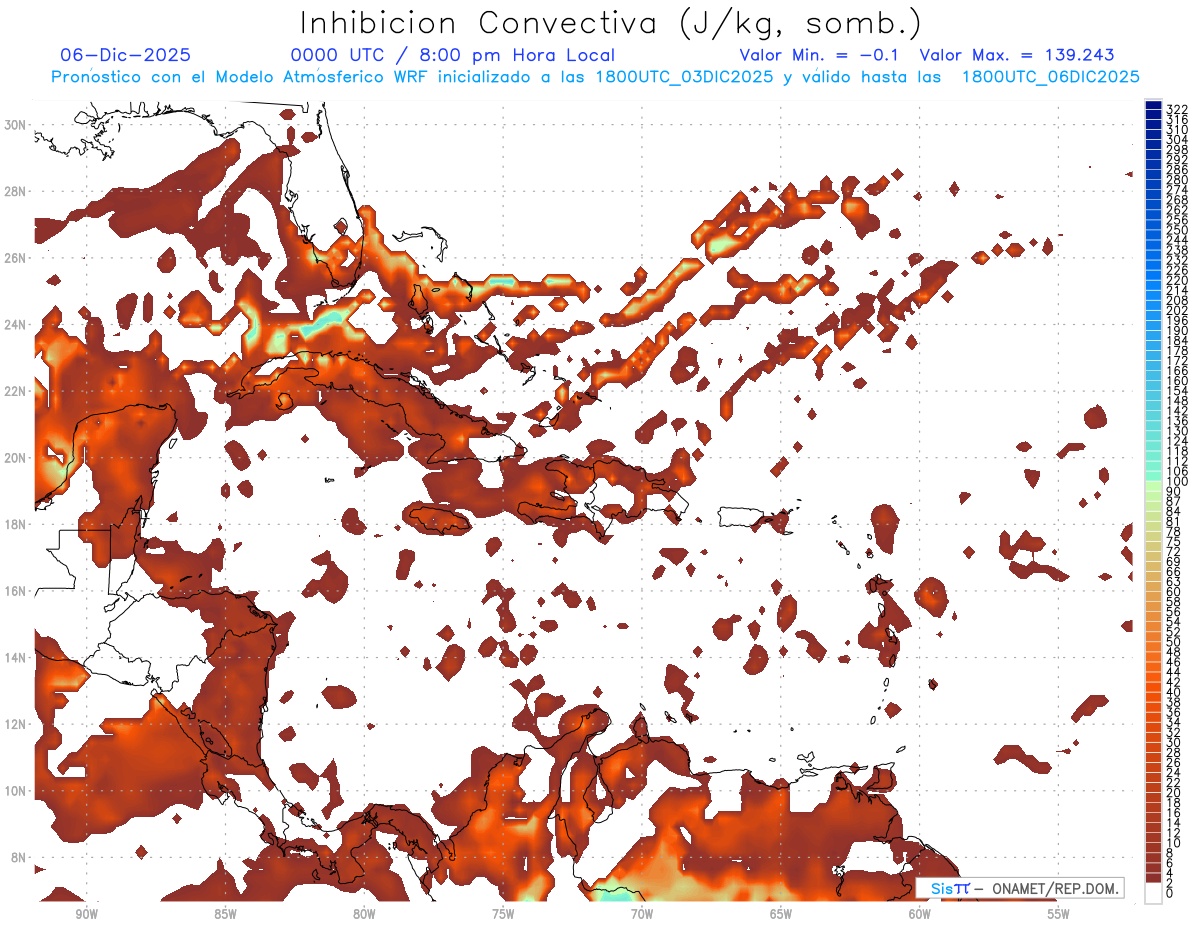Click the colorbar value "60"

click(x=1173, y=592)
